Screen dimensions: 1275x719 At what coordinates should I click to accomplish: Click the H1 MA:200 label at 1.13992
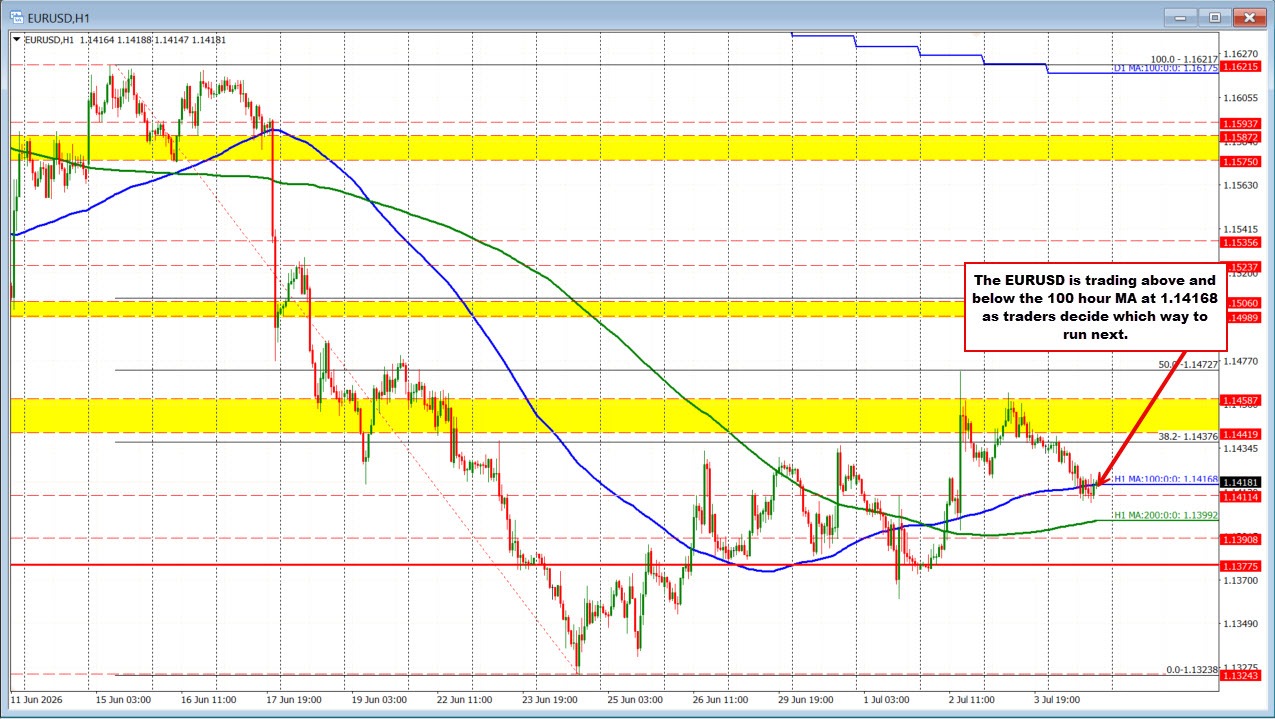pos(1166,515)
